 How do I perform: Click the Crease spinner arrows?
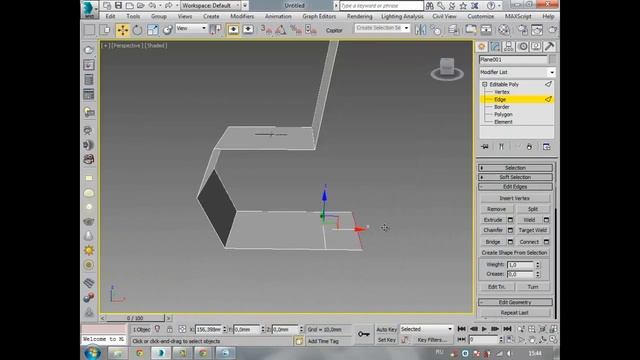pyautogui.click(x=538, y=274)
